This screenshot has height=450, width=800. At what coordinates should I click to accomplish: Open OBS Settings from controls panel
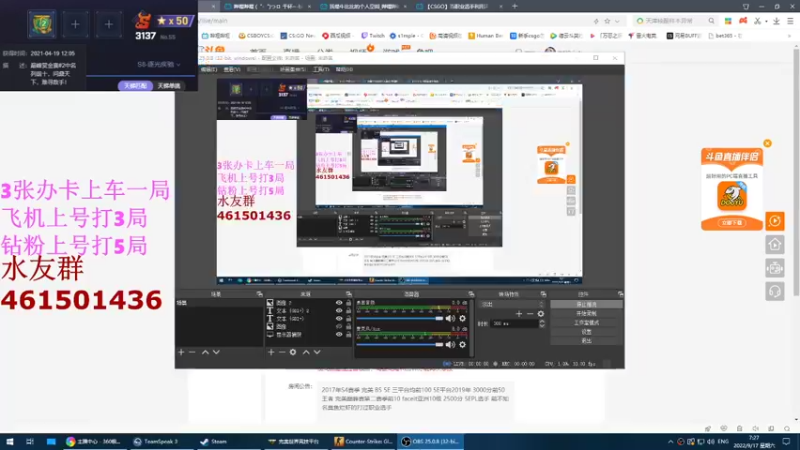point(586,332)
